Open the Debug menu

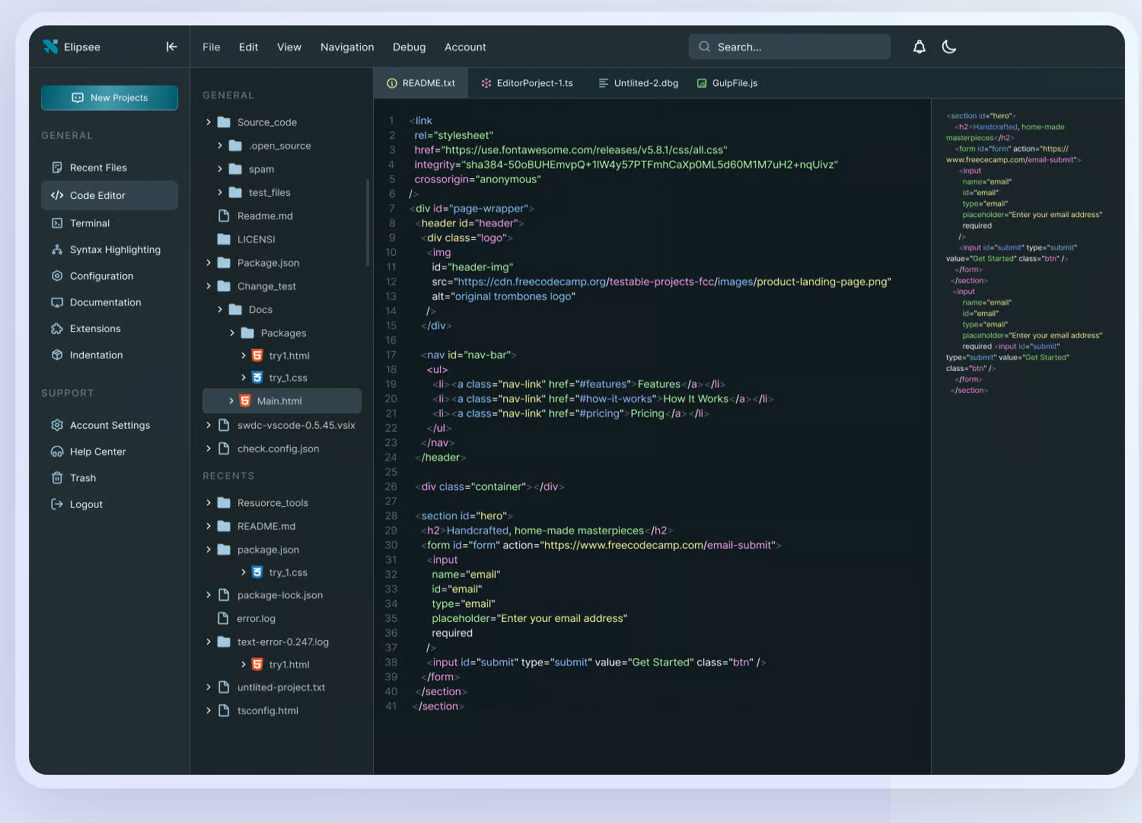pyautogui.click(x=409, y=47)
